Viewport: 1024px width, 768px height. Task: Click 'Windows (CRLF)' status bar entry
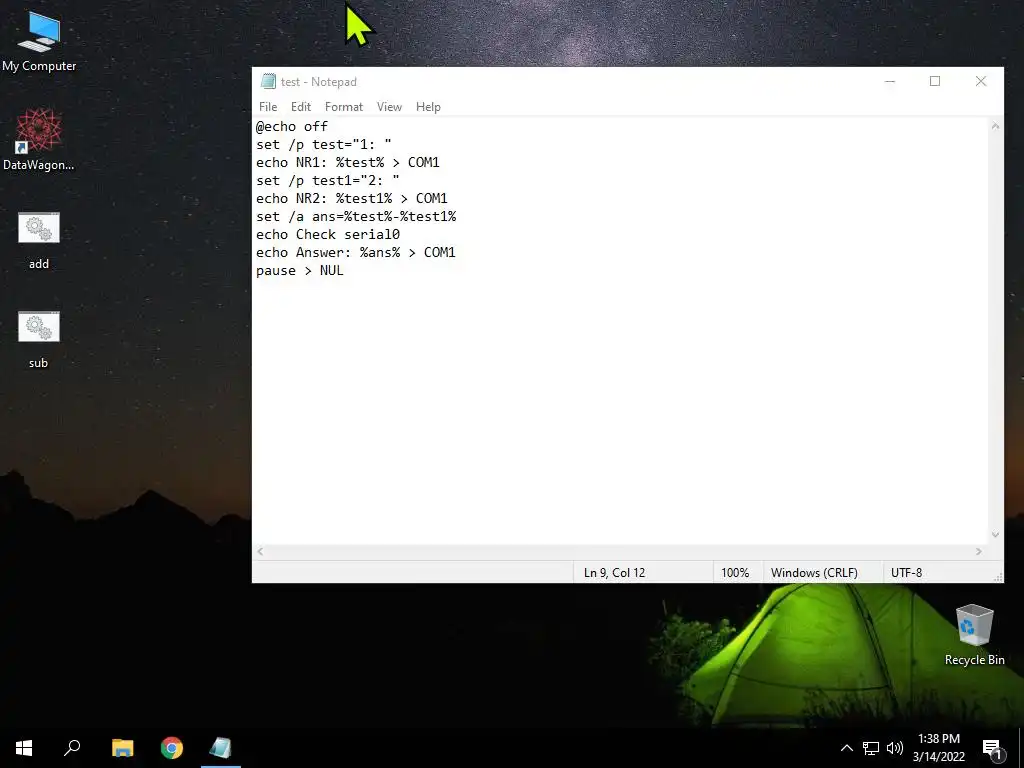pyautogui.click(x=814, y=573)
